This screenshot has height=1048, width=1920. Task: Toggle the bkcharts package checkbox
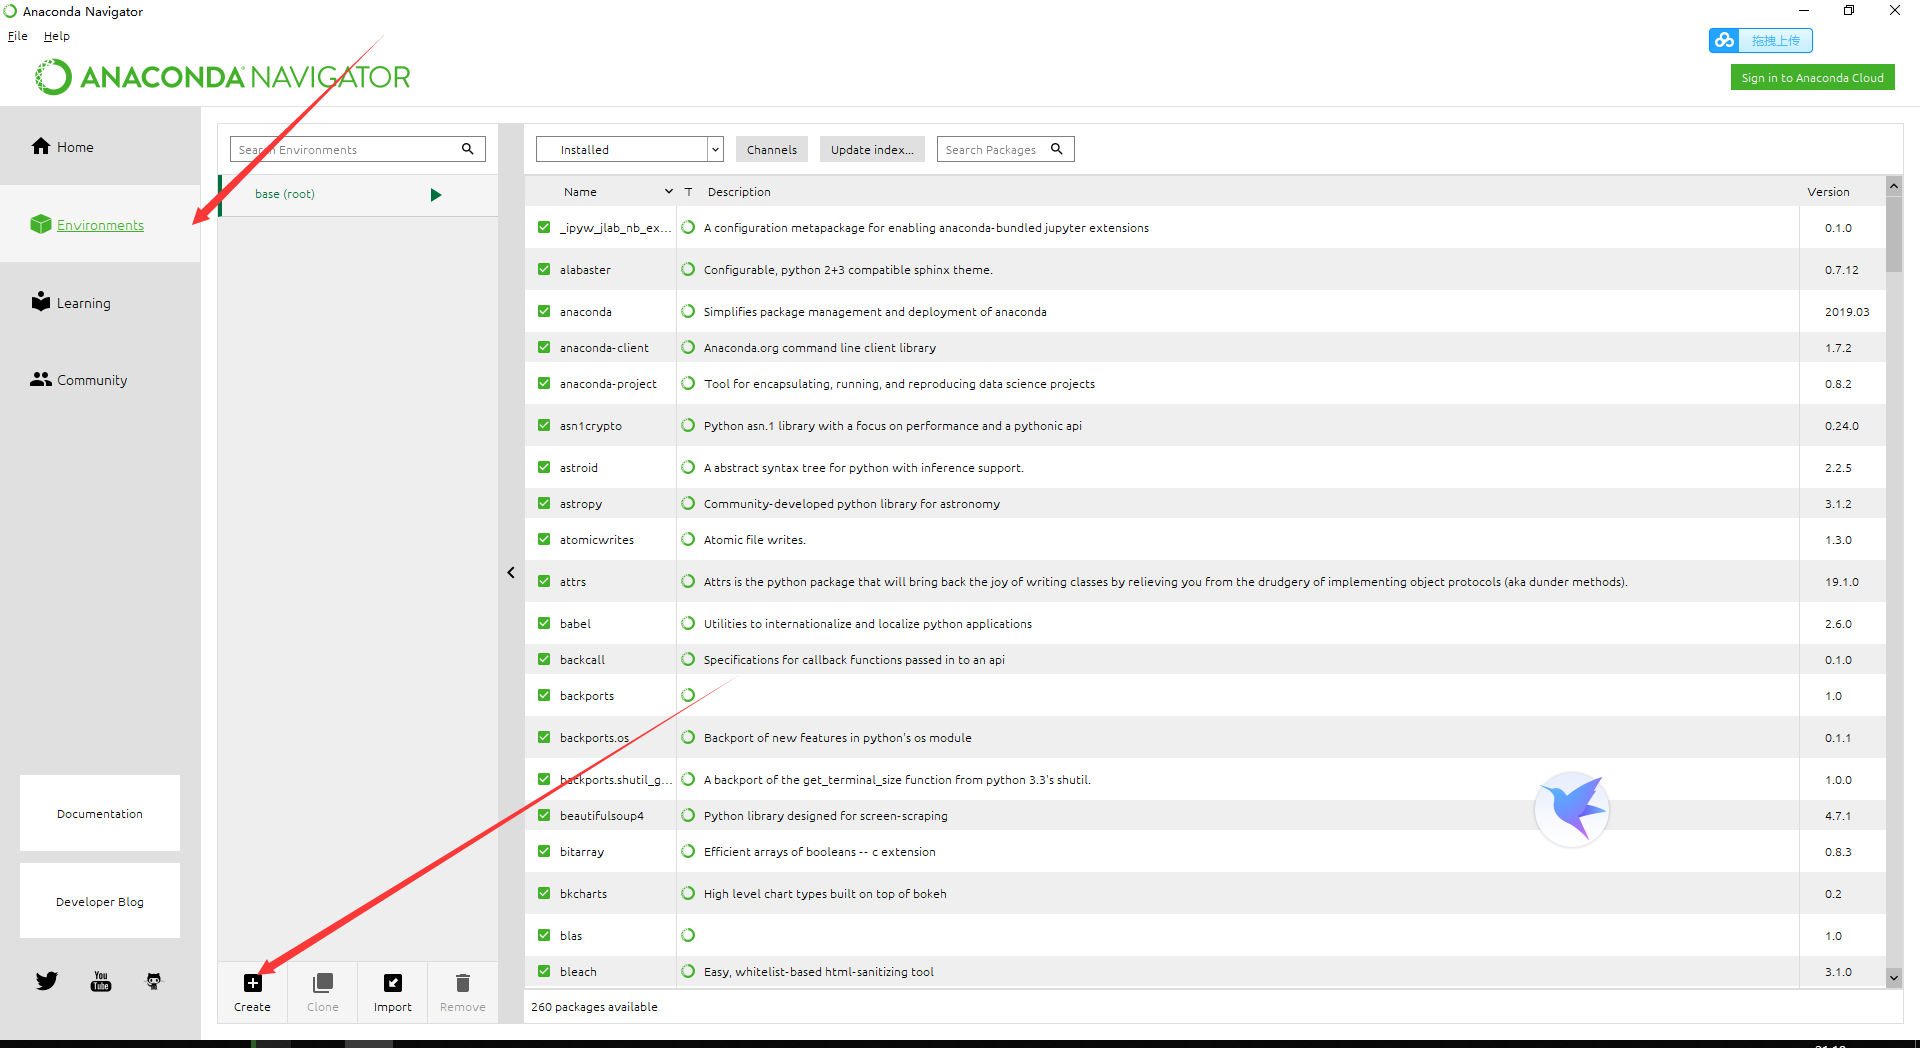544,893
